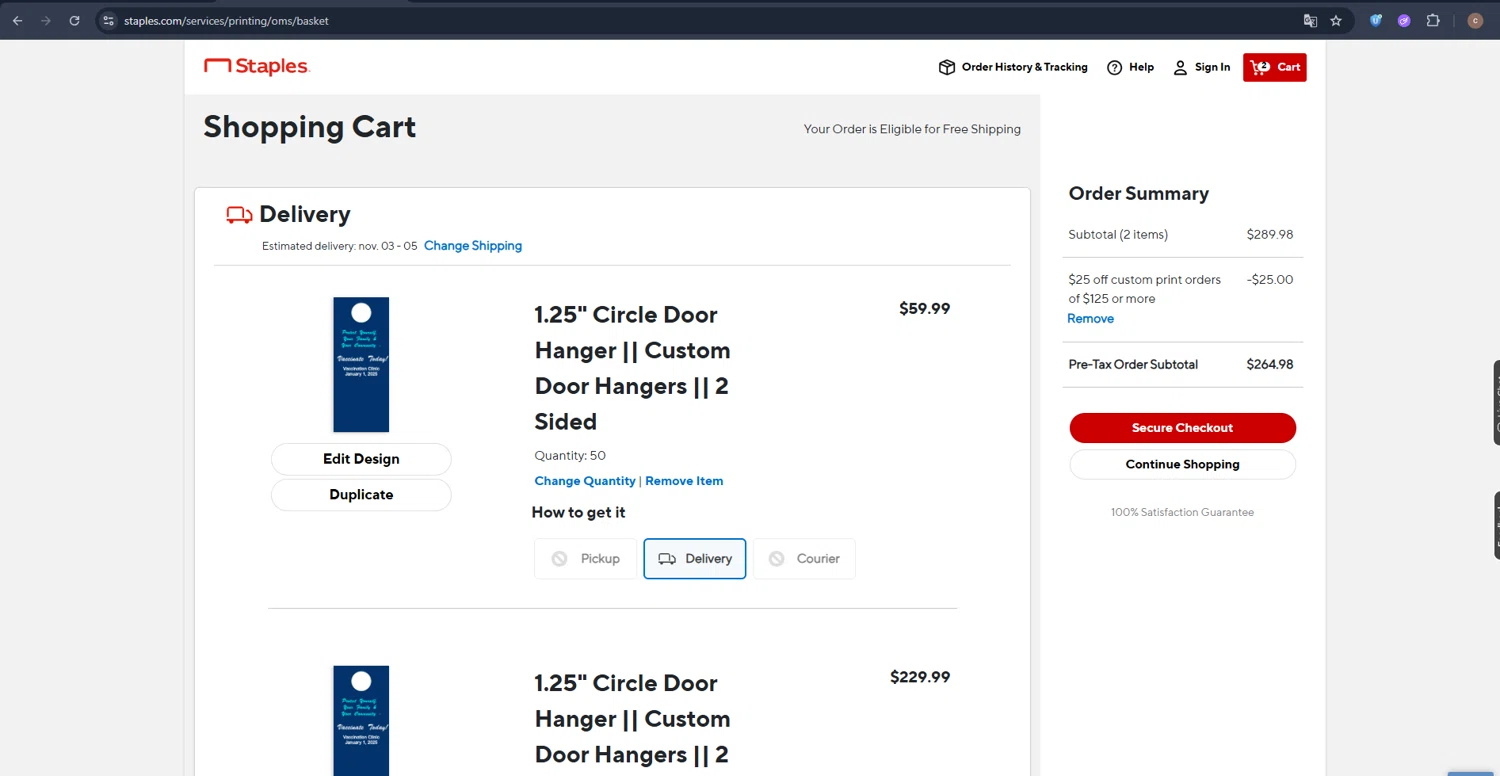Screen dimensions: 1500x776
Task: Click the browser forward arrow
Action: coord(45,20)
